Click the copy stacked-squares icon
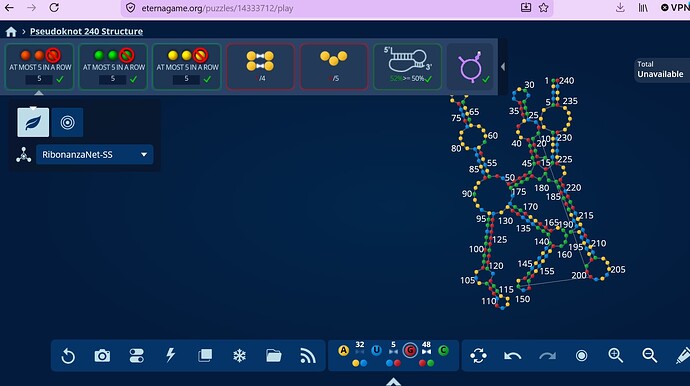Viewport: 690px width, 386px height. (x=205, y=355)
